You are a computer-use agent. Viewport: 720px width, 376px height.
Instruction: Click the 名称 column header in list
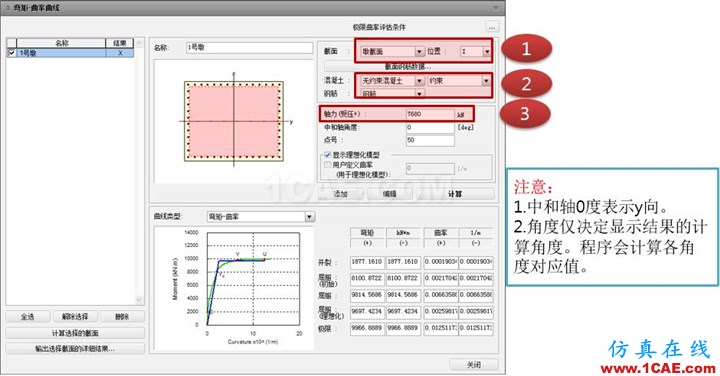point(62,43)
